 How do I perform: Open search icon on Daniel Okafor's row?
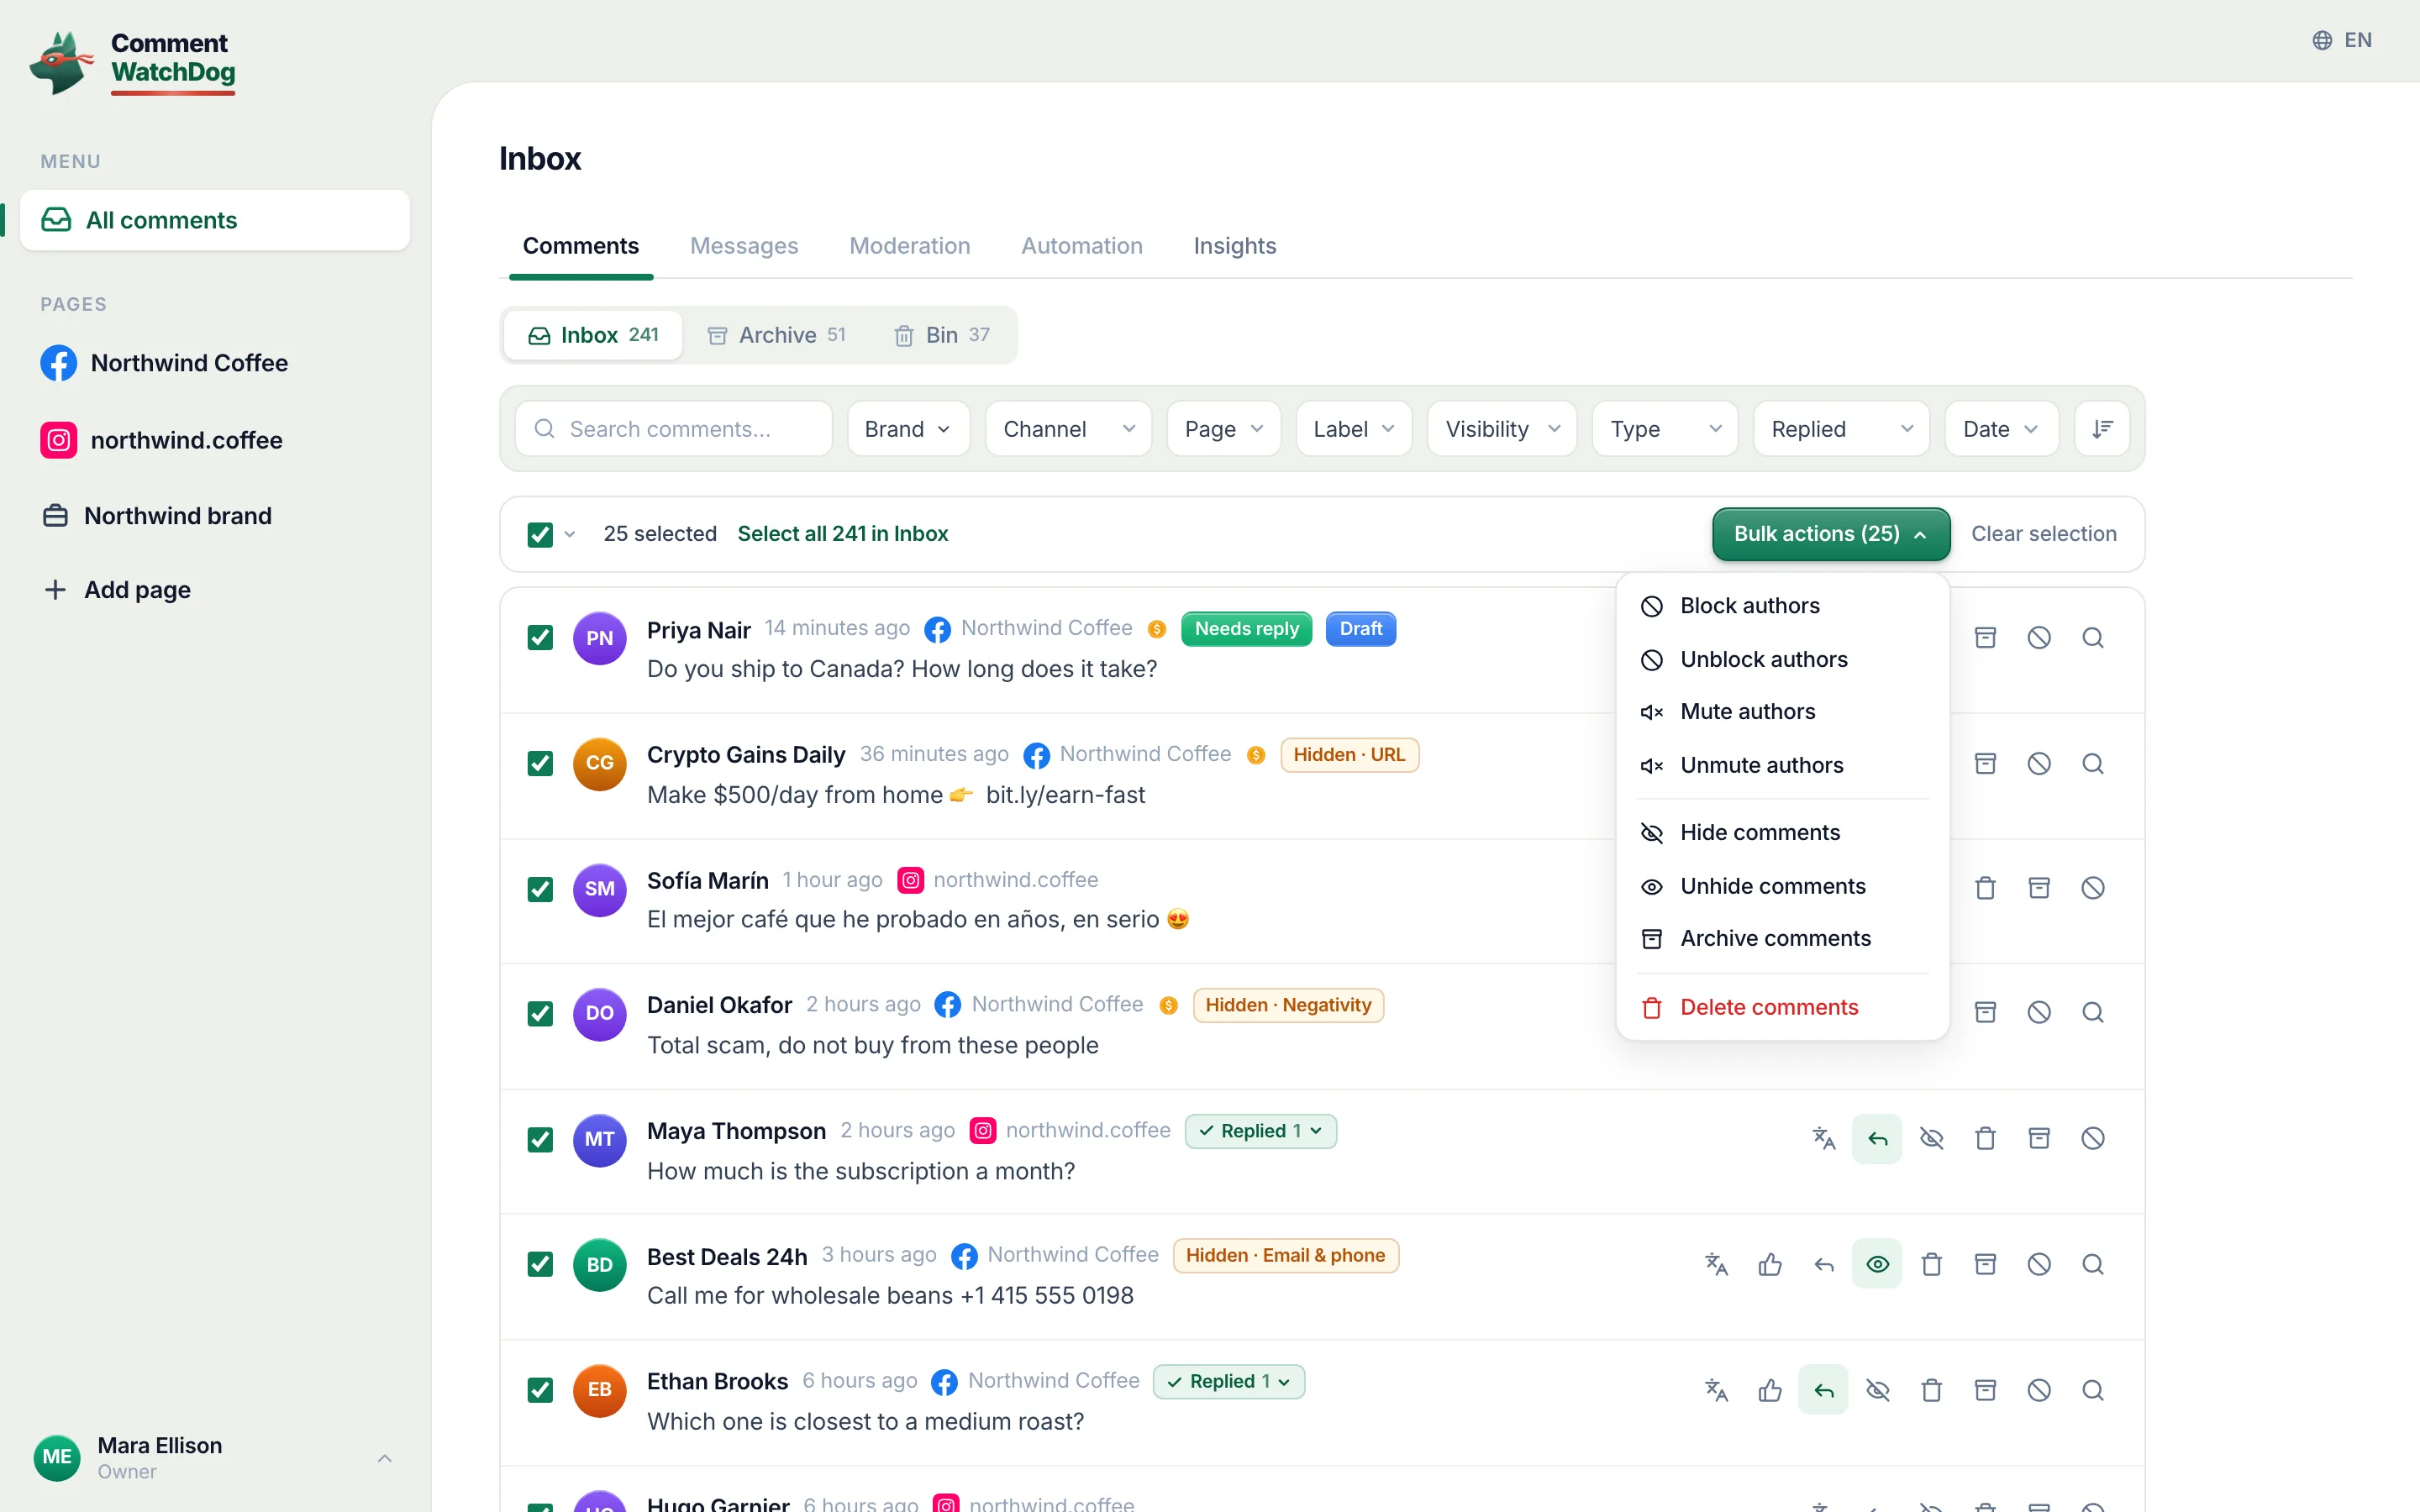[x=2093, y=1013]
